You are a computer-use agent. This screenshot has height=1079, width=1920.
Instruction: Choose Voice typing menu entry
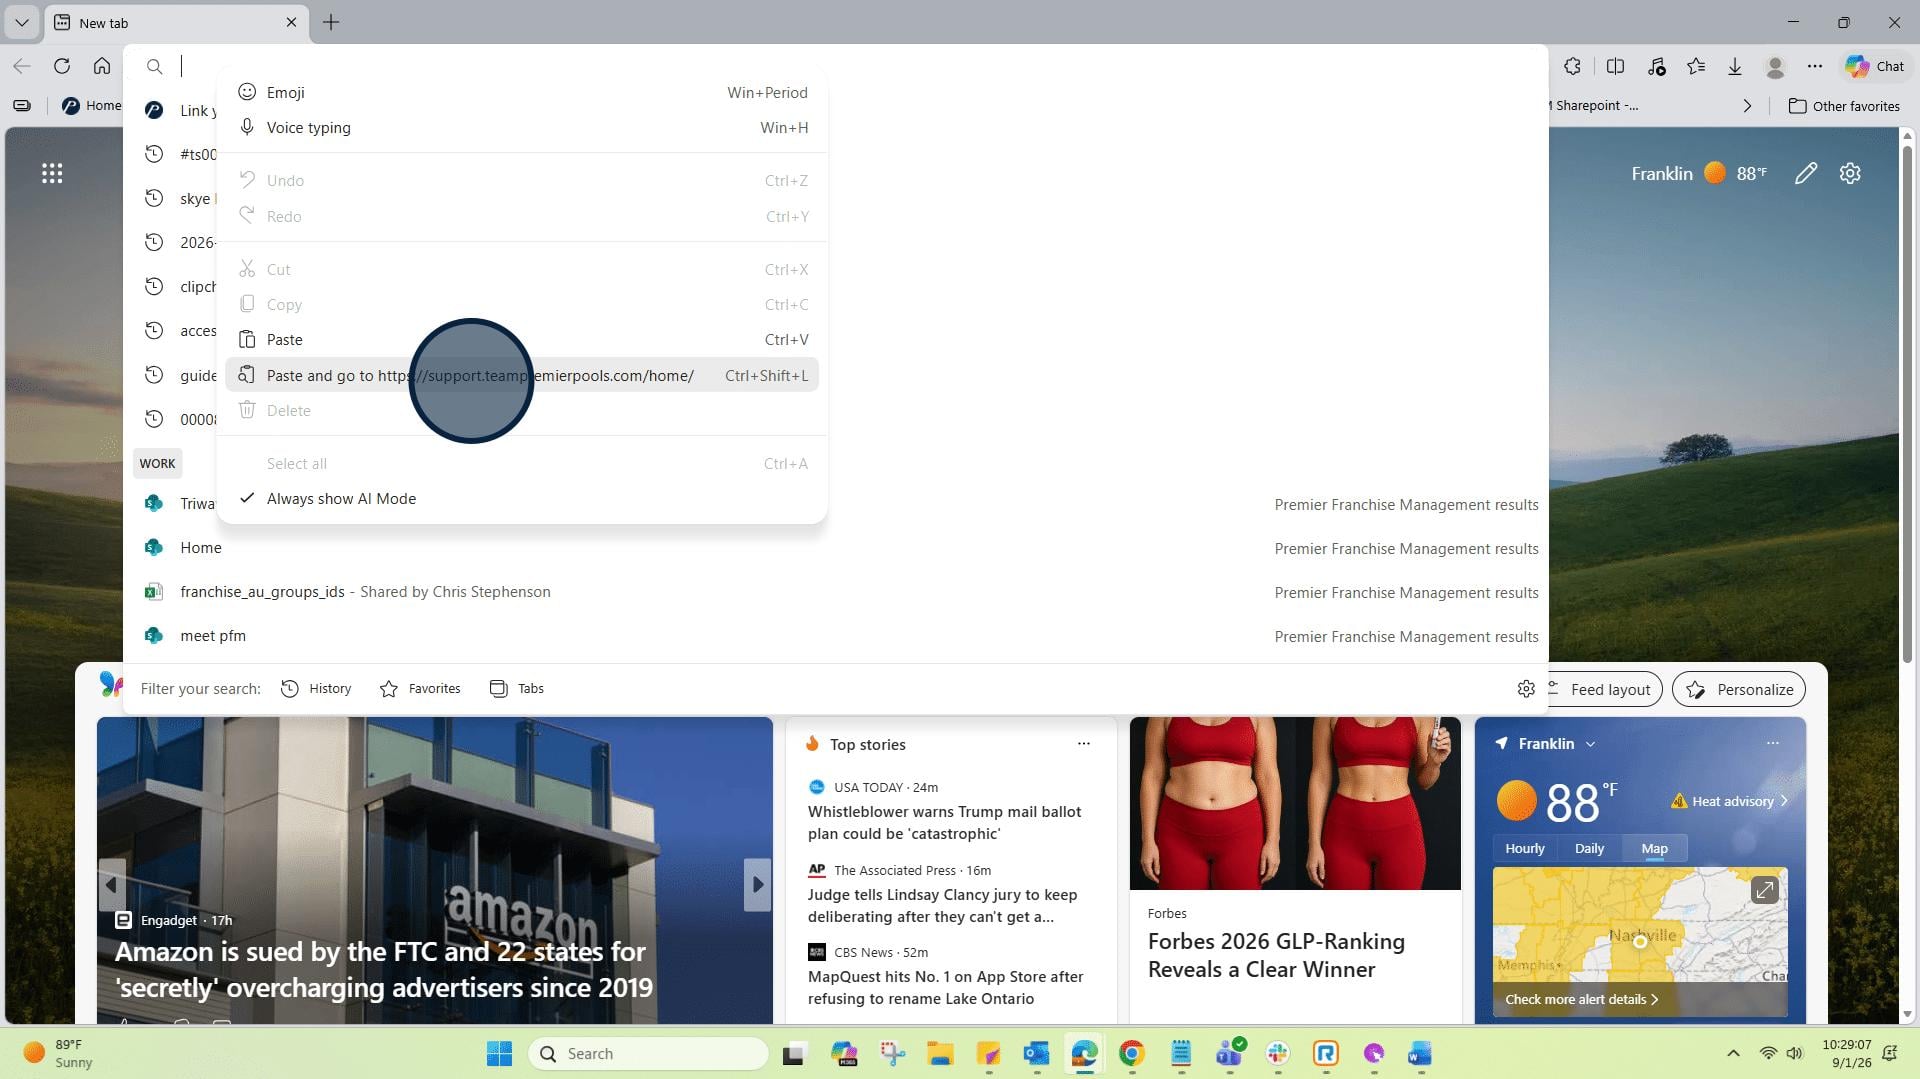(x=521, y=128)
